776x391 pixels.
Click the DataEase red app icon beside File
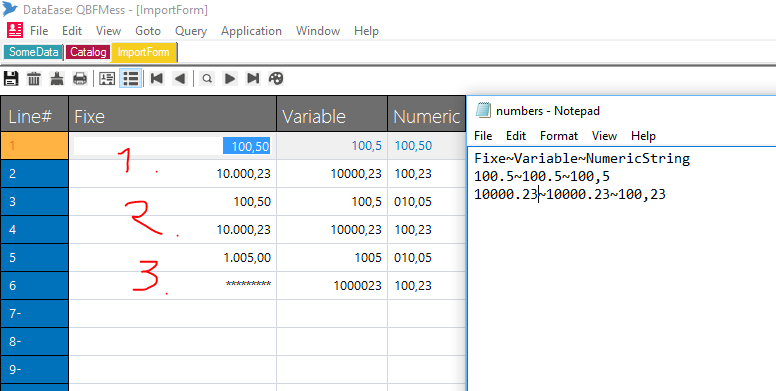pyautogui.click(x=15, y=30)
